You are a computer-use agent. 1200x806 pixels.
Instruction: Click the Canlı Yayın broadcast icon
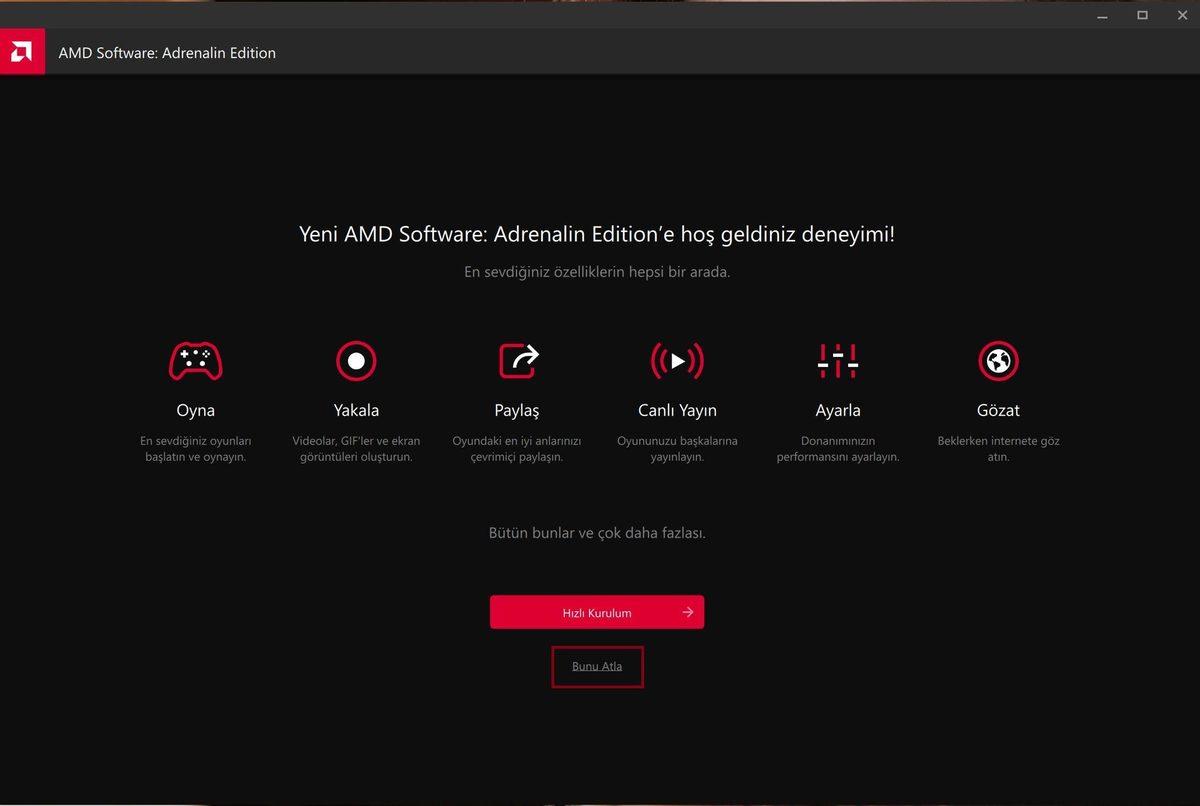[x=677, y=361]
